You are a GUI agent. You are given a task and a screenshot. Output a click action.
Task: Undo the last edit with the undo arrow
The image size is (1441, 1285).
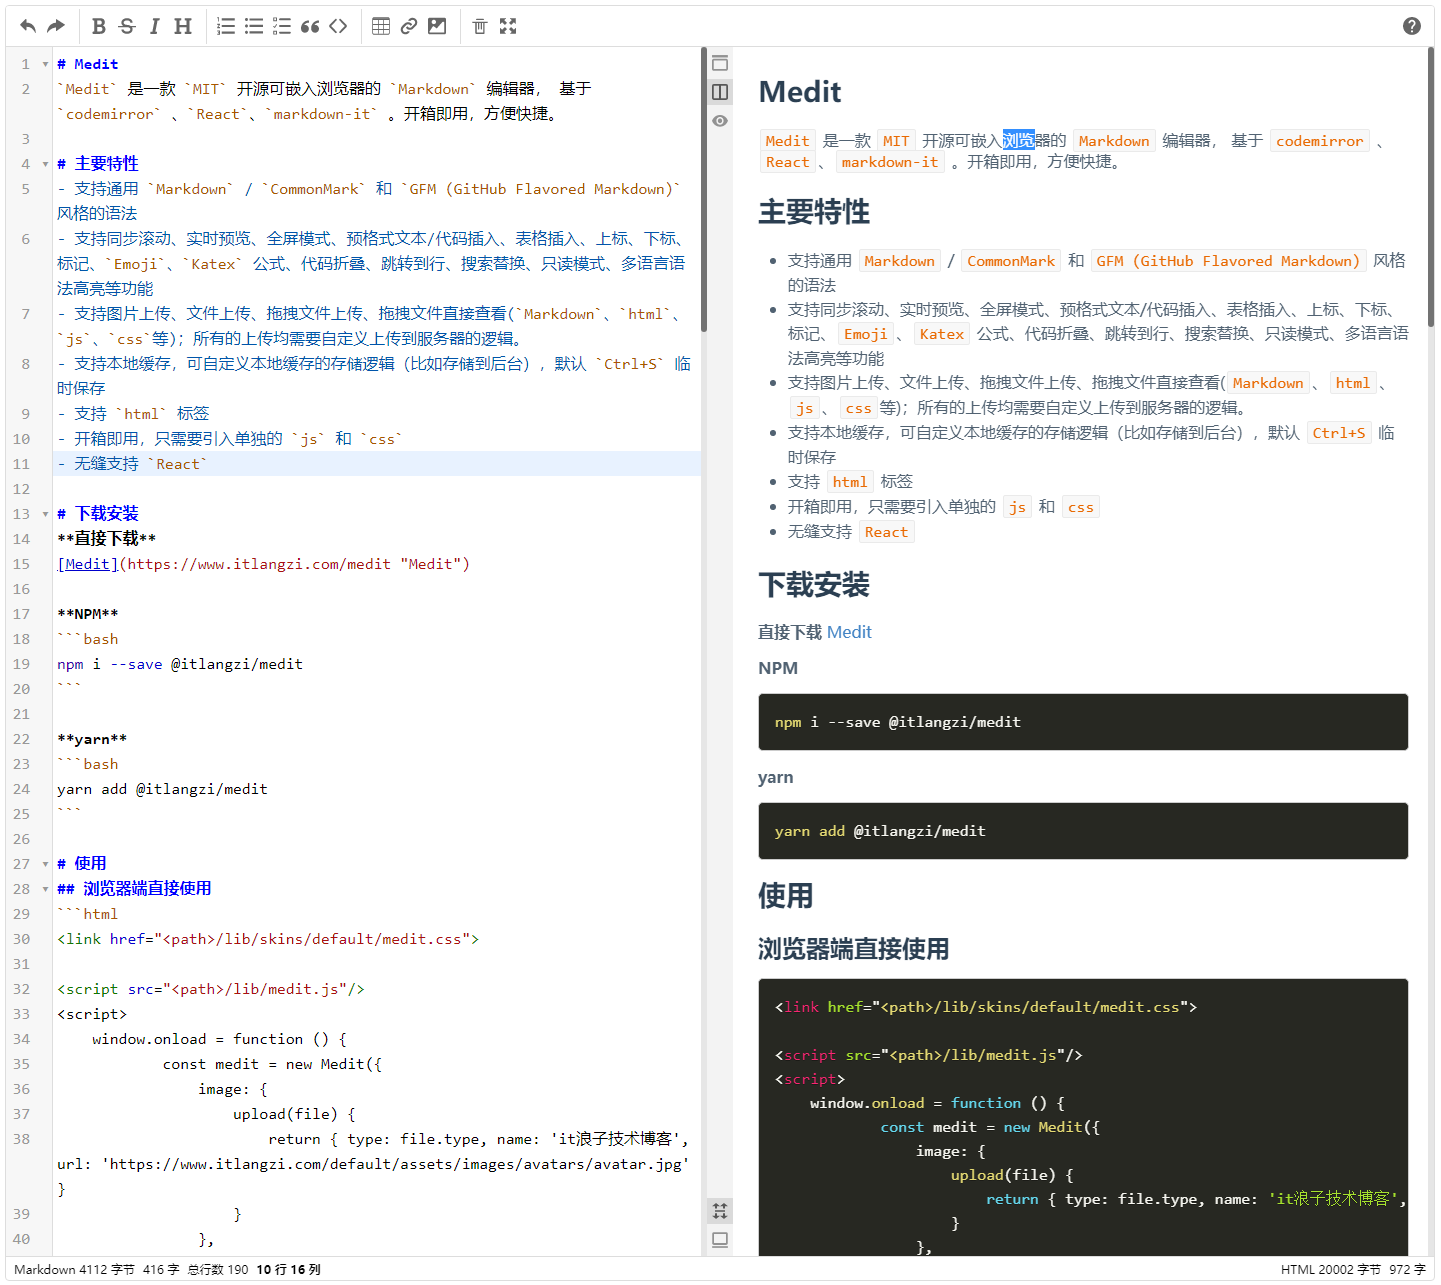[28, 26]
